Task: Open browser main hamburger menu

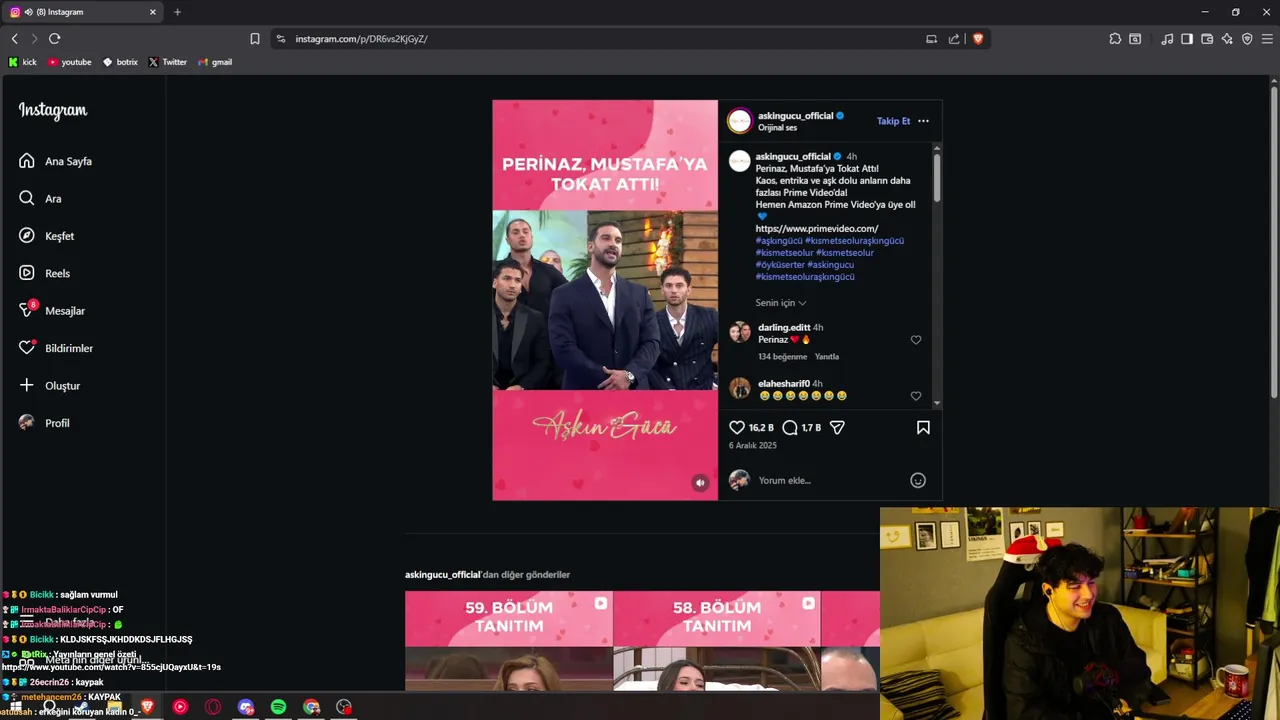Action: (1268, 39)
